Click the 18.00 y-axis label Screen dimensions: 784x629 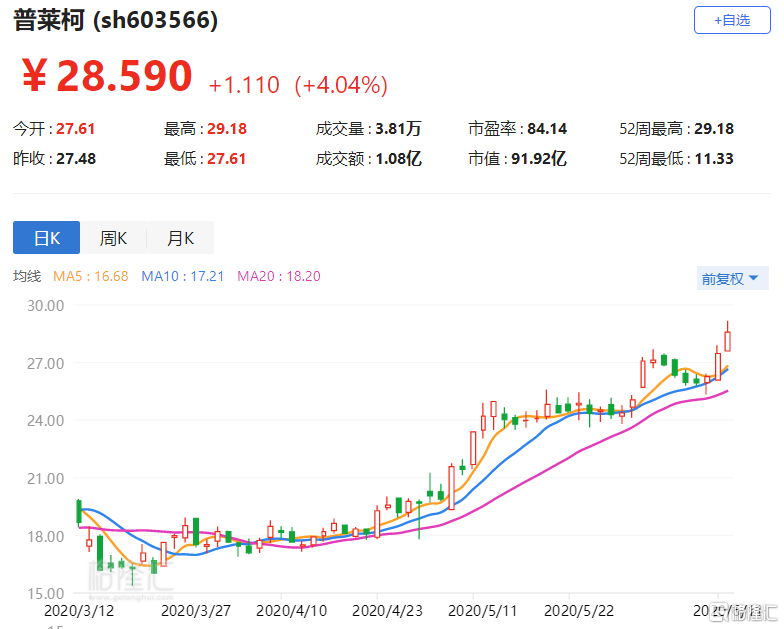pos(46,536)
